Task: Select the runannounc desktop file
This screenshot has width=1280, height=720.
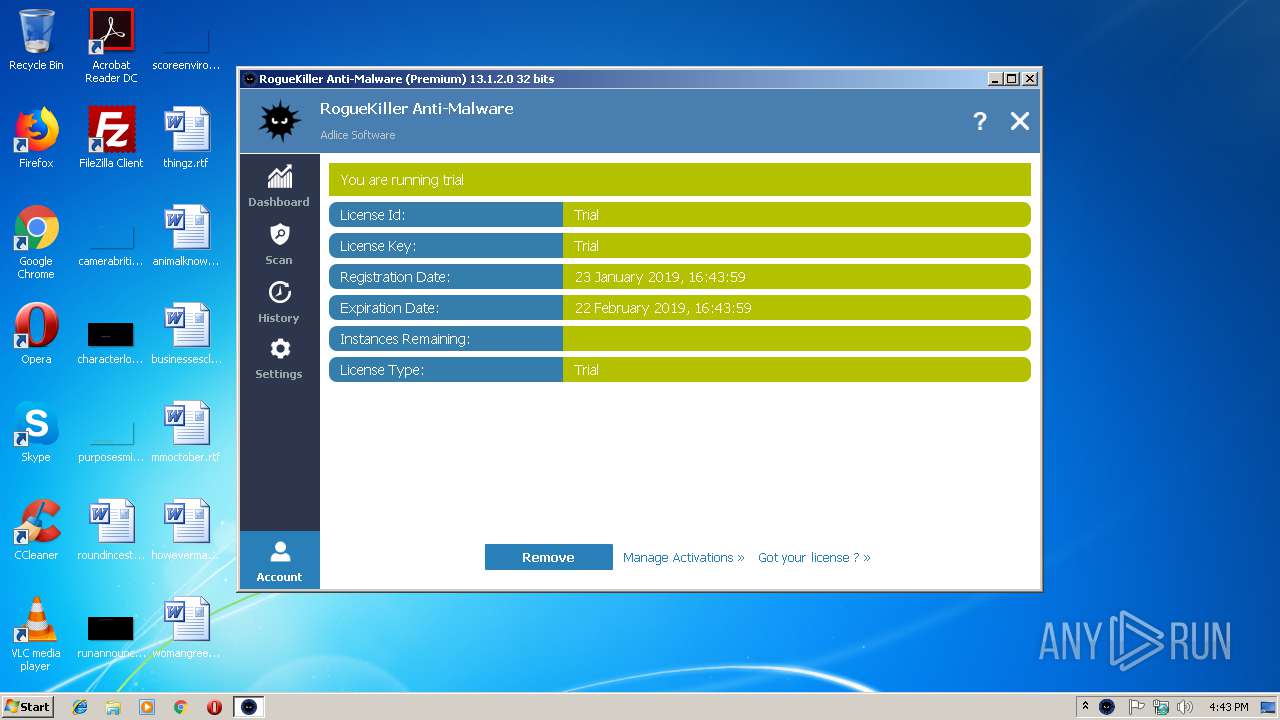Action: click(111, 636)
